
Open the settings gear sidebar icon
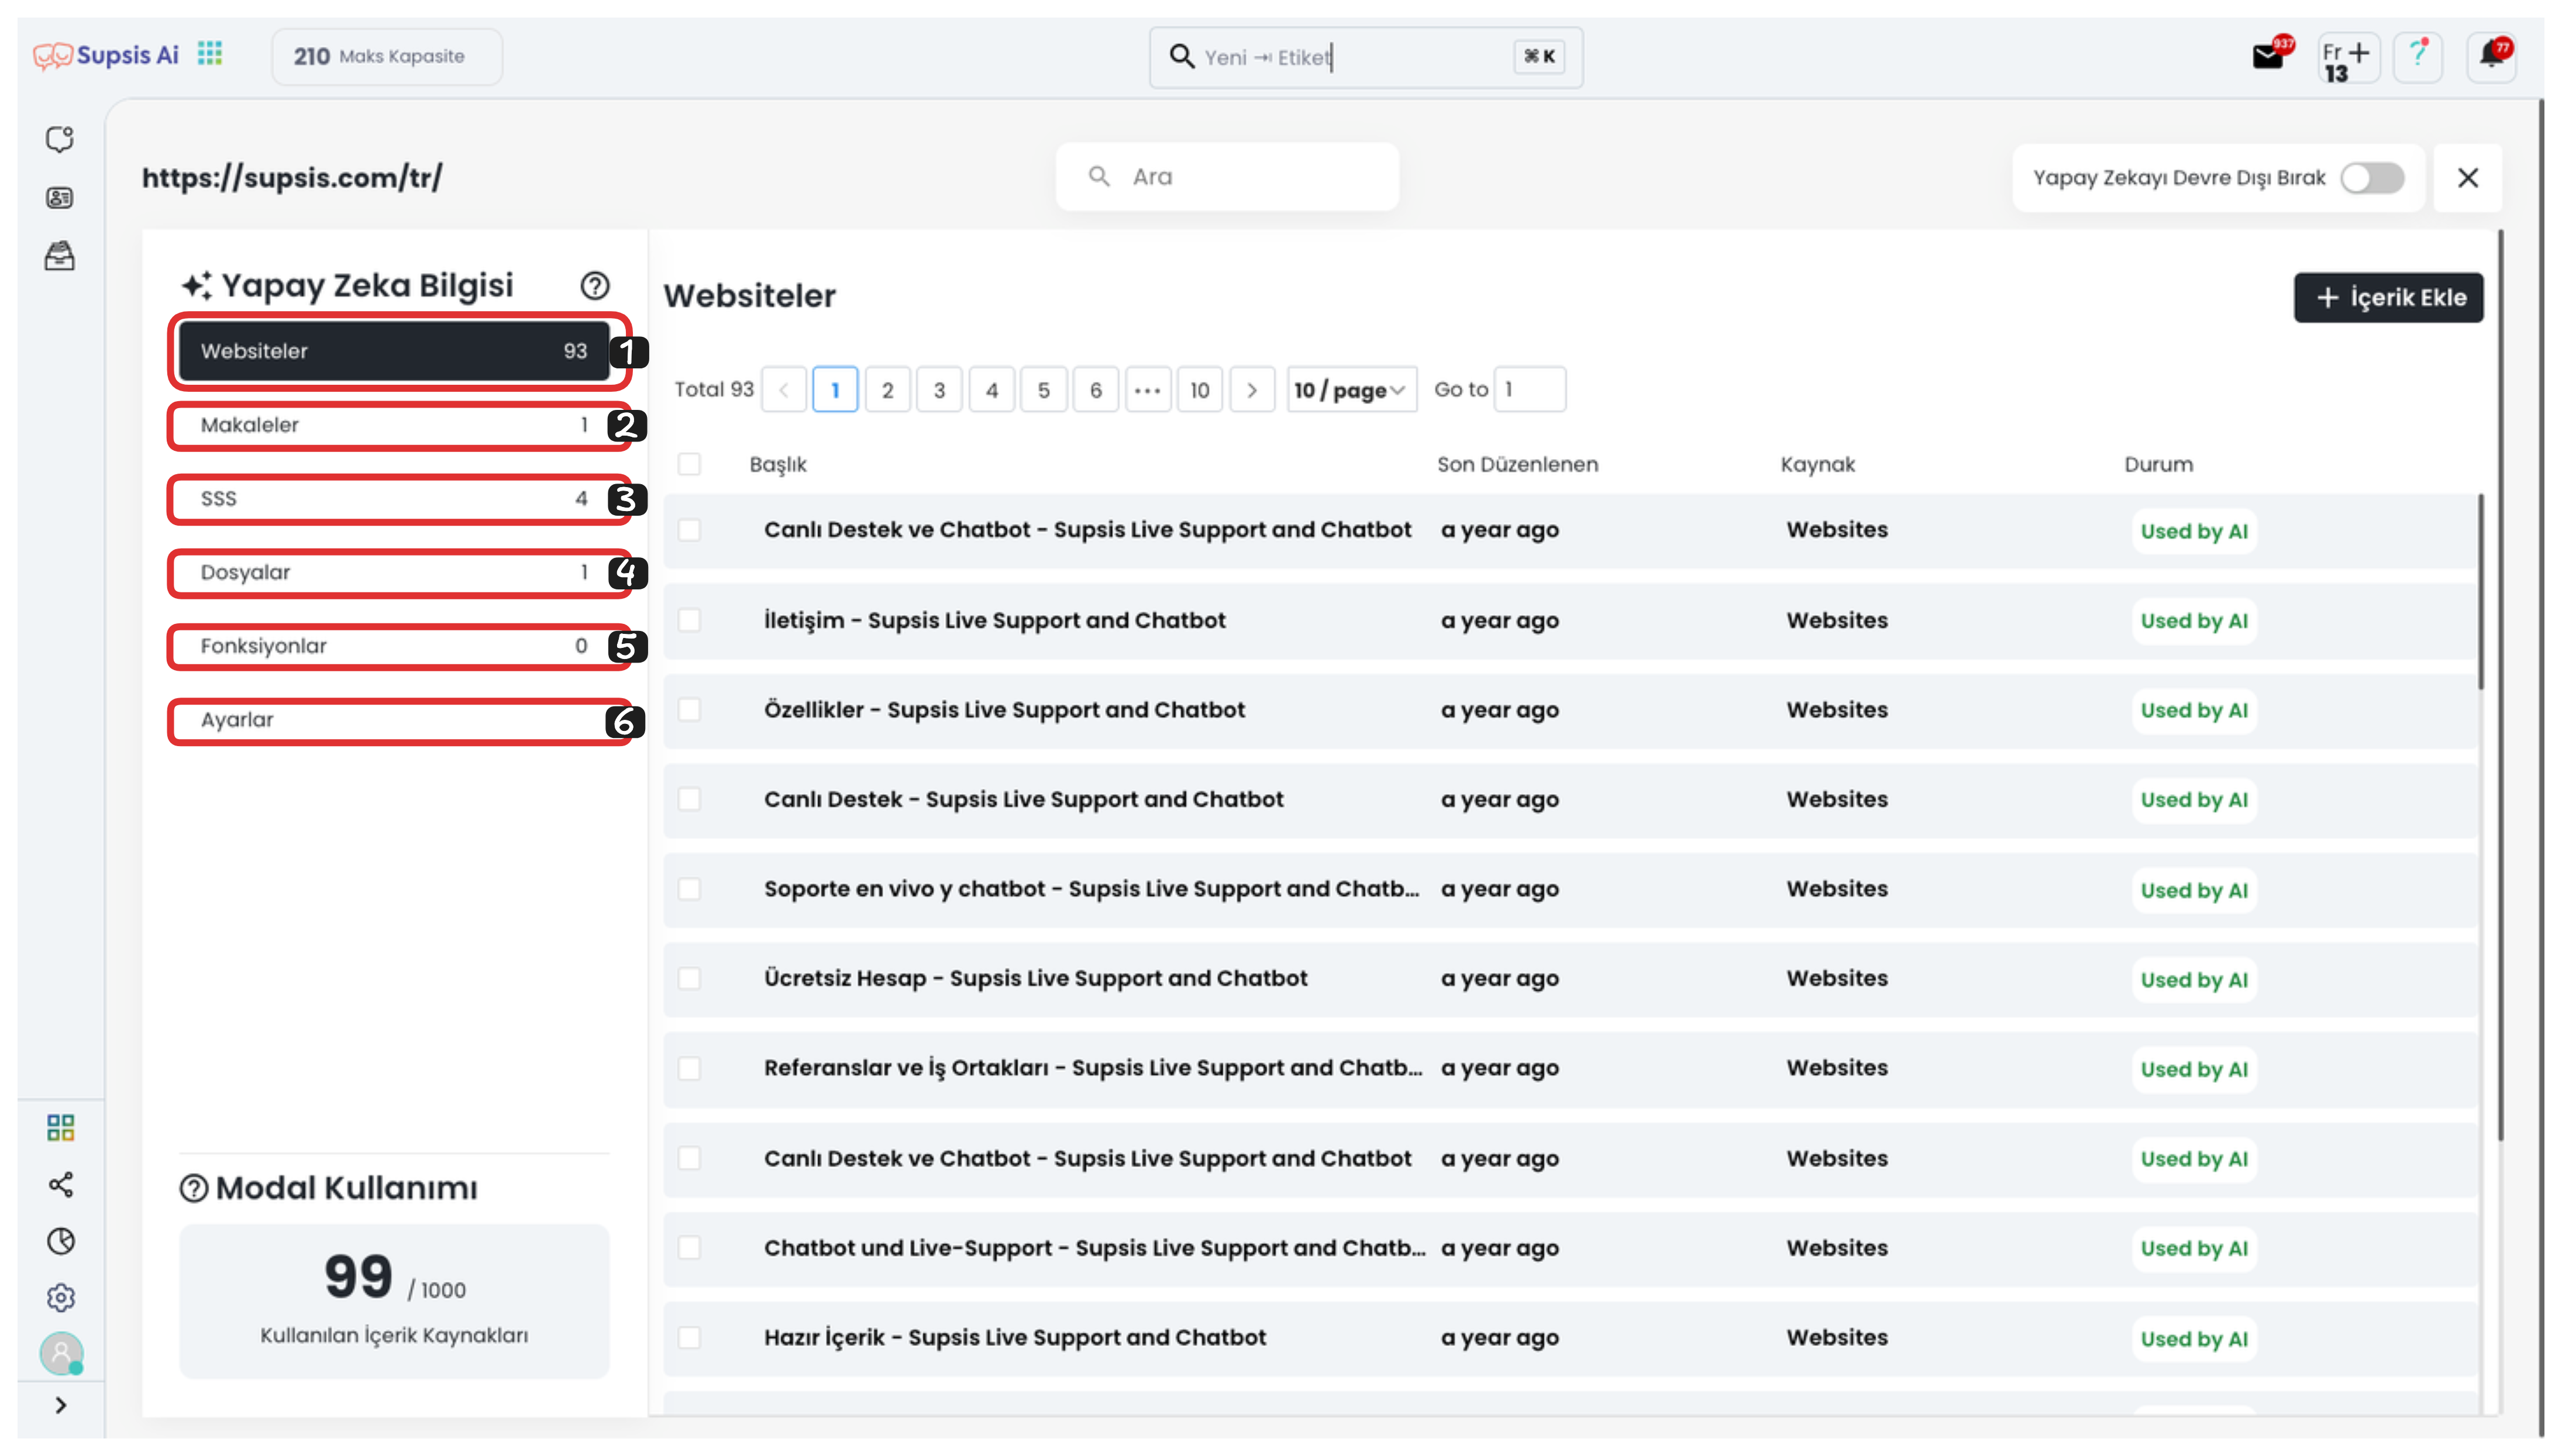click(x=60, y=1298)
